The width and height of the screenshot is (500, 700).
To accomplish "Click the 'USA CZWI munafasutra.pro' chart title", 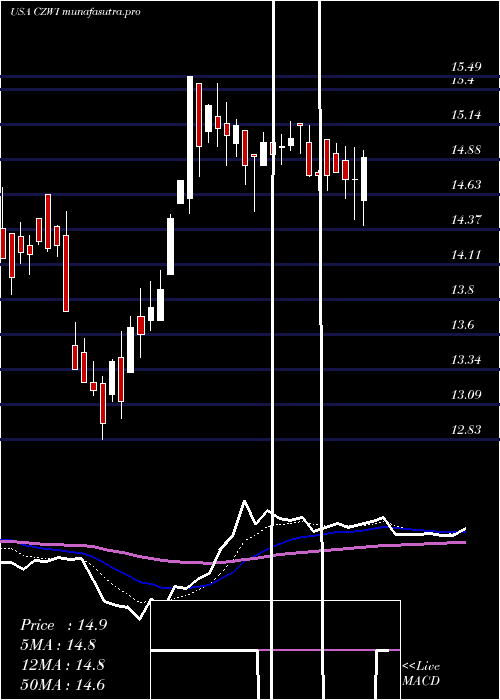I will tap(75, 12).
